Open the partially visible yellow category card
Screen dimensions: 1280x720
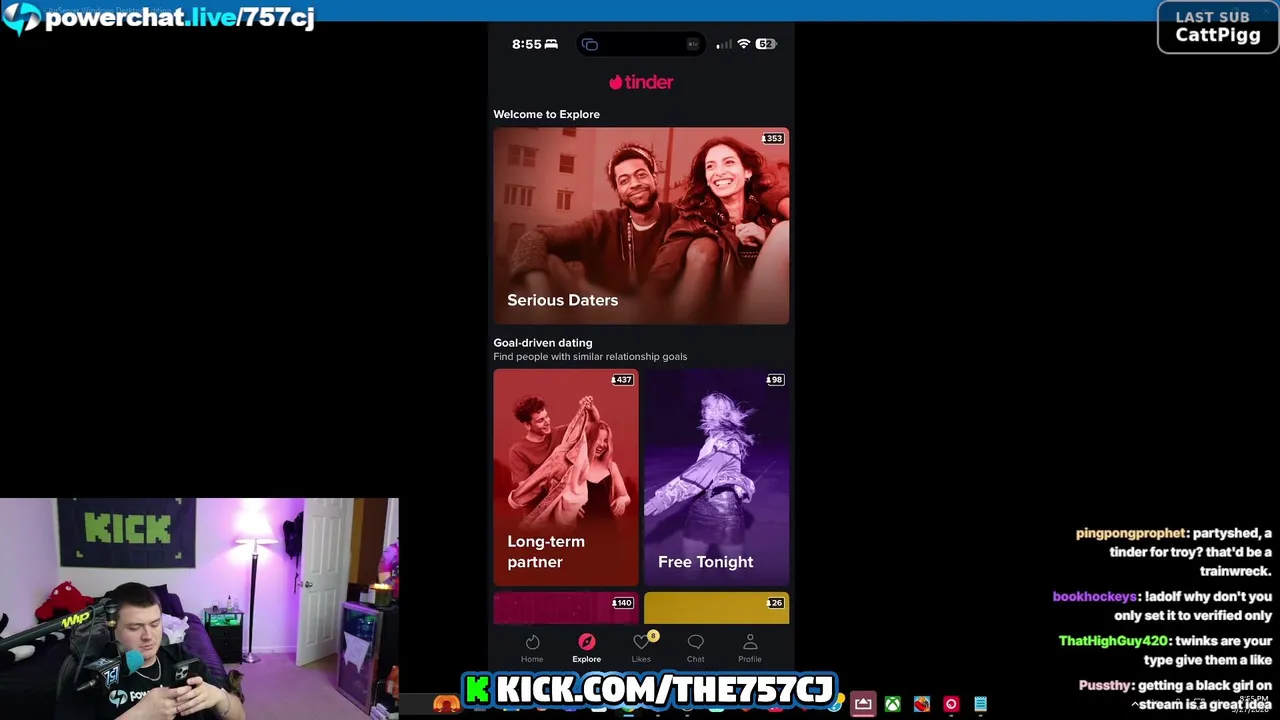716,608
